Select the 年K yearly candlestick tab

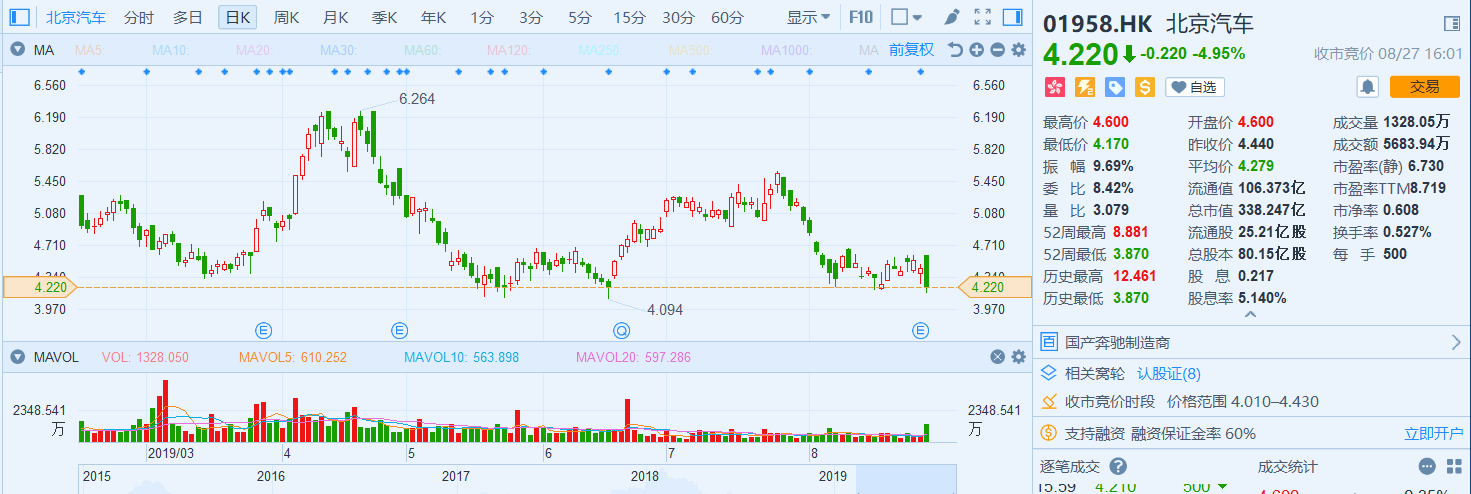(x=433, y=17)
